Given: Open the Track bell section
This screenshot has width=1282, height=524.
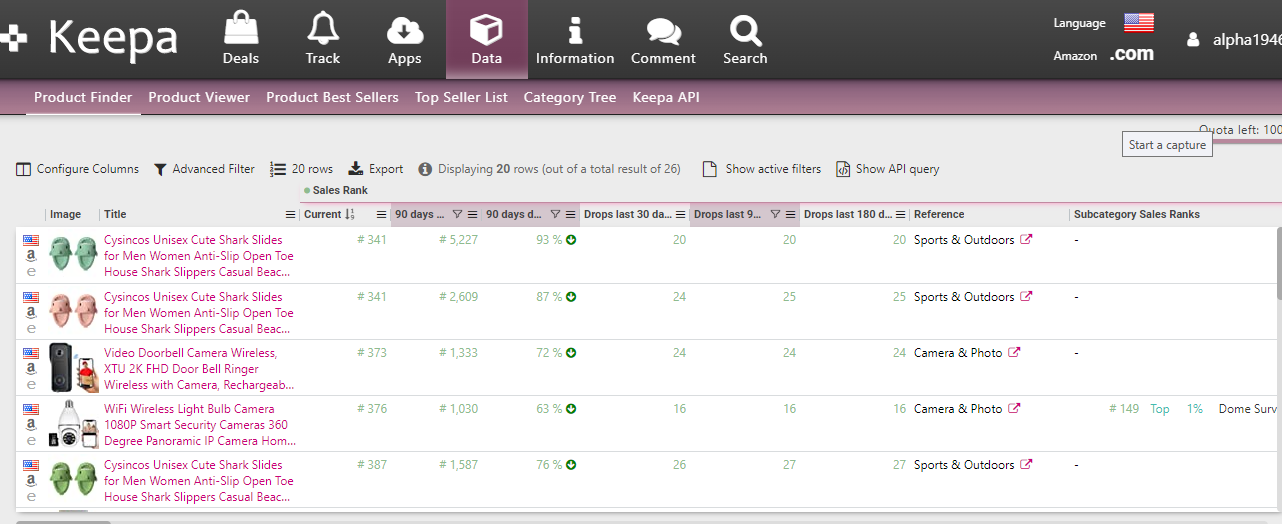Looking at the screenshot, I should pos(322,39).
